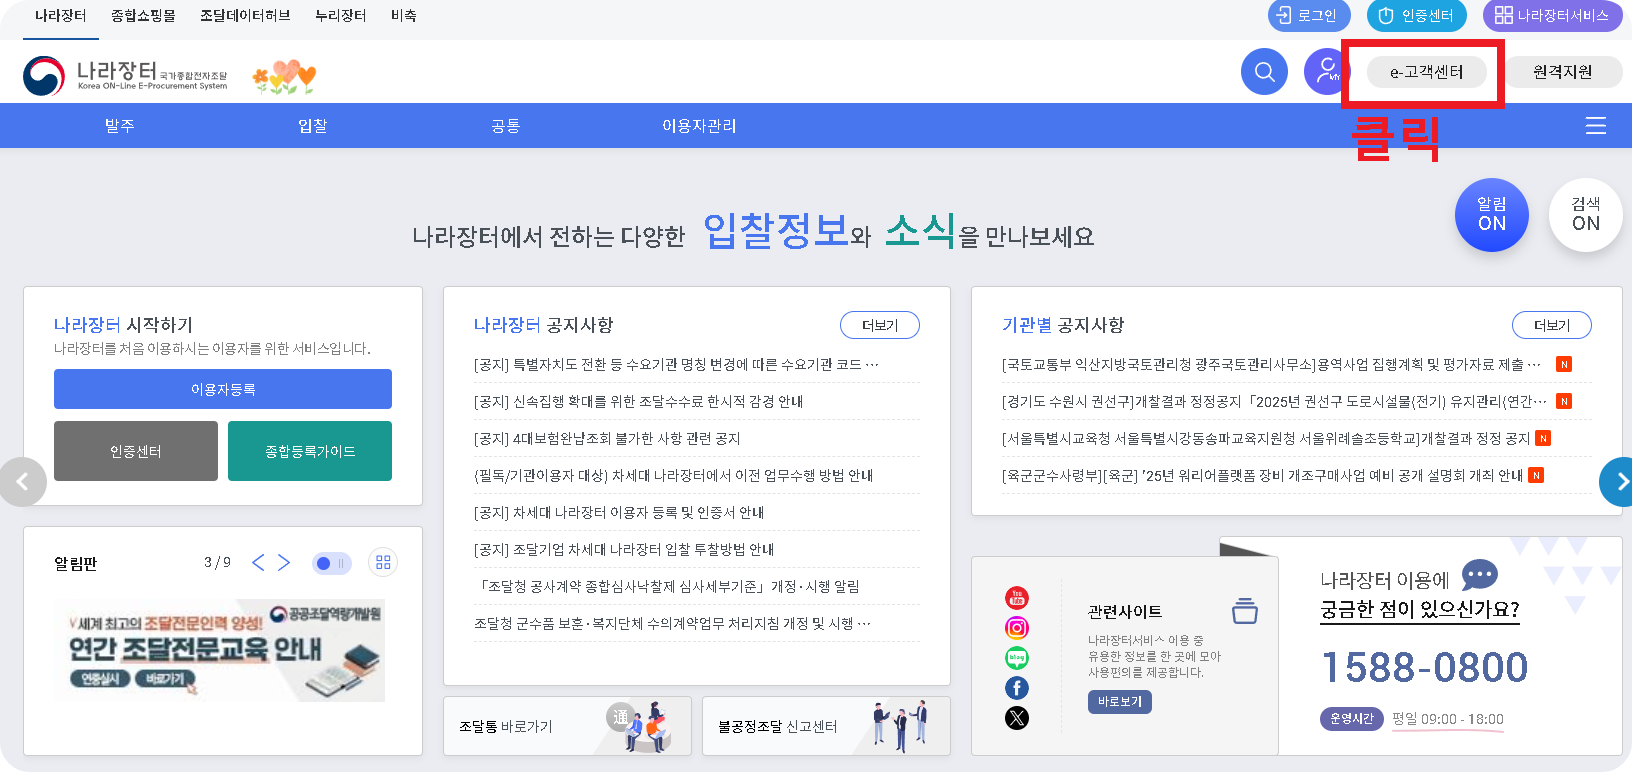
Task: Click the e-고객센터 button
Action: [x=1426, y=72]
